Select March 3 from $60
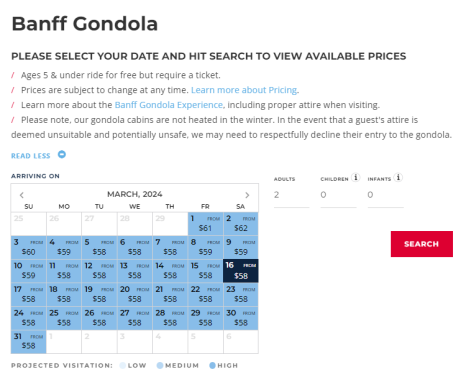This screenshot has width=466, height=390. coord(28,247)
